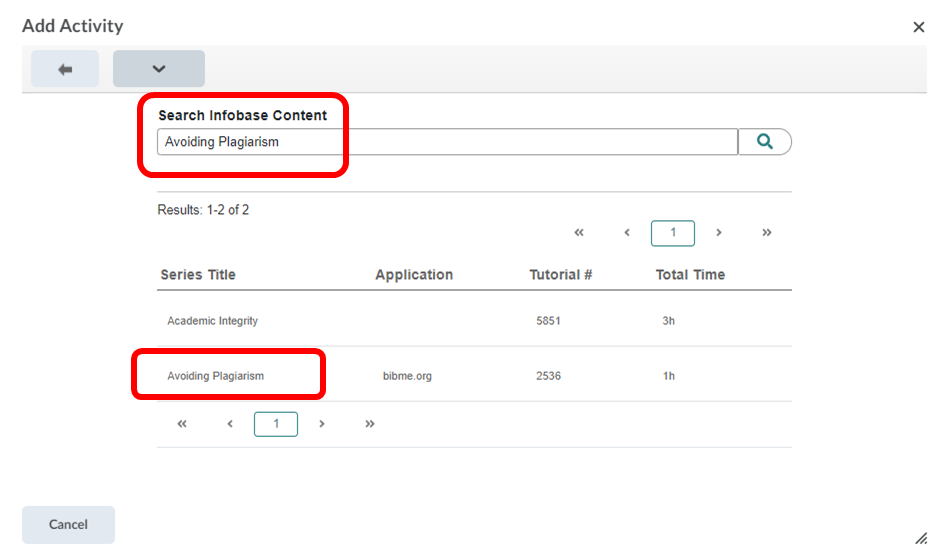Open the Avoiding Plagiarism series result

click(215, 376)
